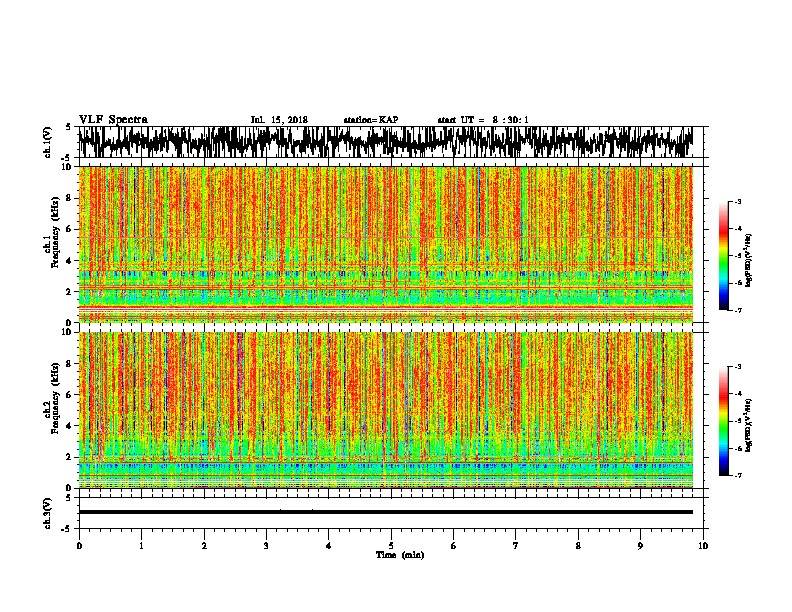Click time axis tick label "10" at right
792x612 pixels.
[x=703, y=546]
